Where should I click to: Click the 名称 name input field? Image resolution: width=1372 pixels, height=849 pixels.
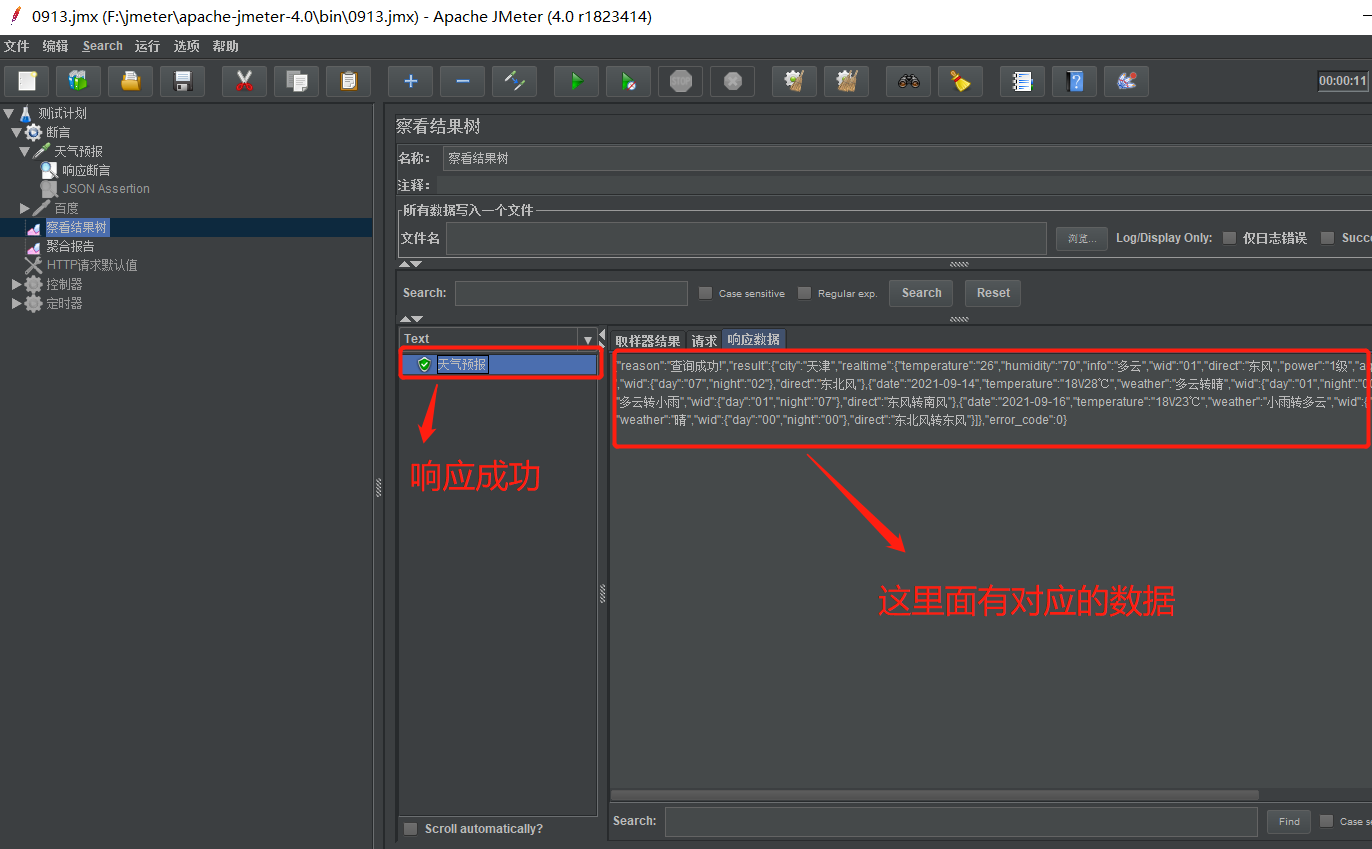(907, 158)
